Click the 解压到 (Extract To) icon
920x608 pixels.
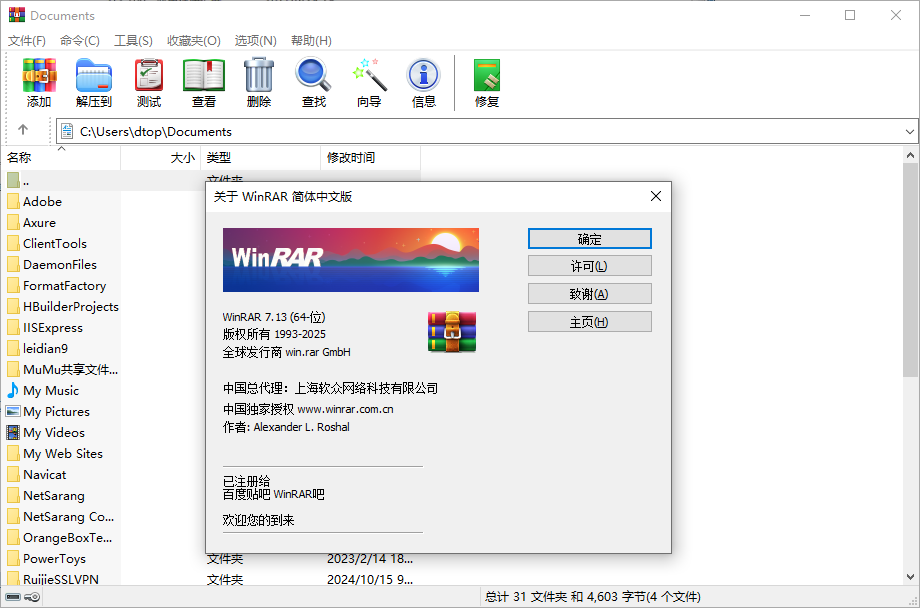coord(93,80)
